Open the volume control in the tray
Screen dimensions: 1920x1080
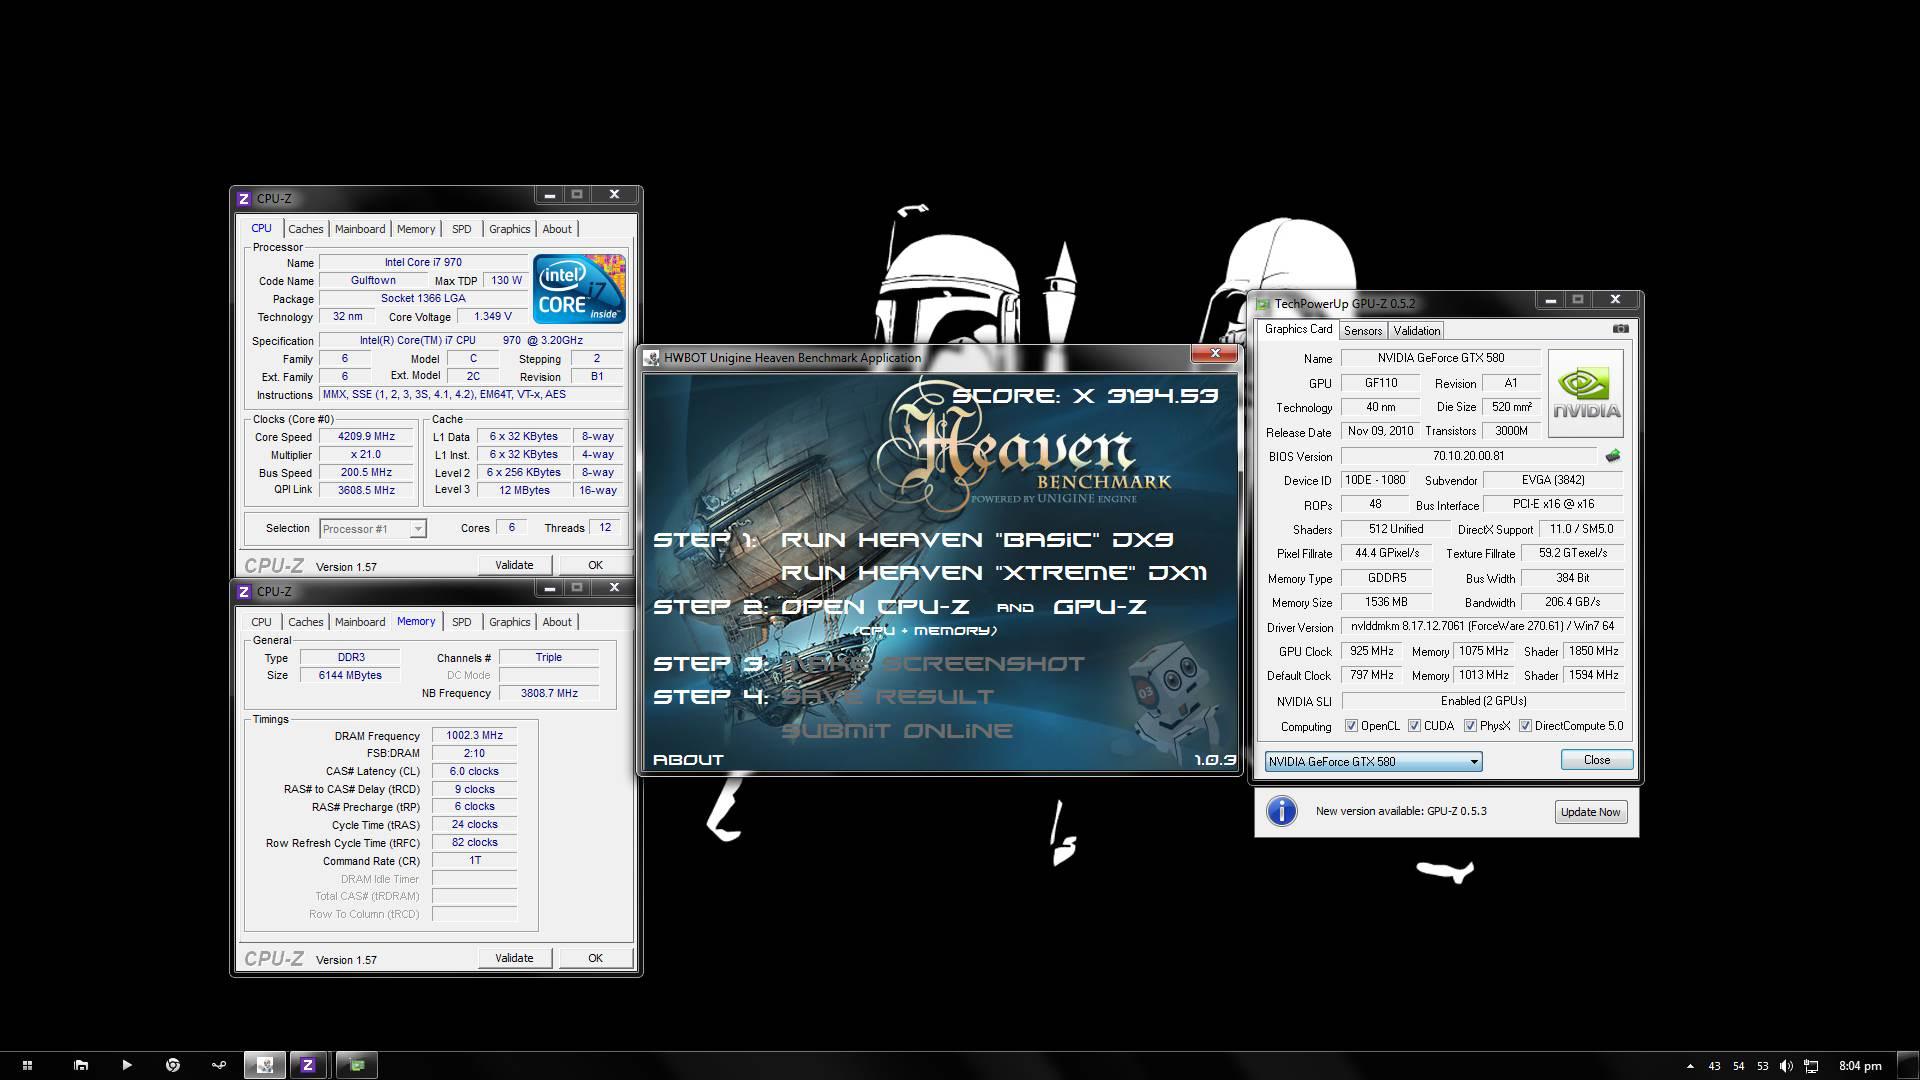[1787, 1066]
